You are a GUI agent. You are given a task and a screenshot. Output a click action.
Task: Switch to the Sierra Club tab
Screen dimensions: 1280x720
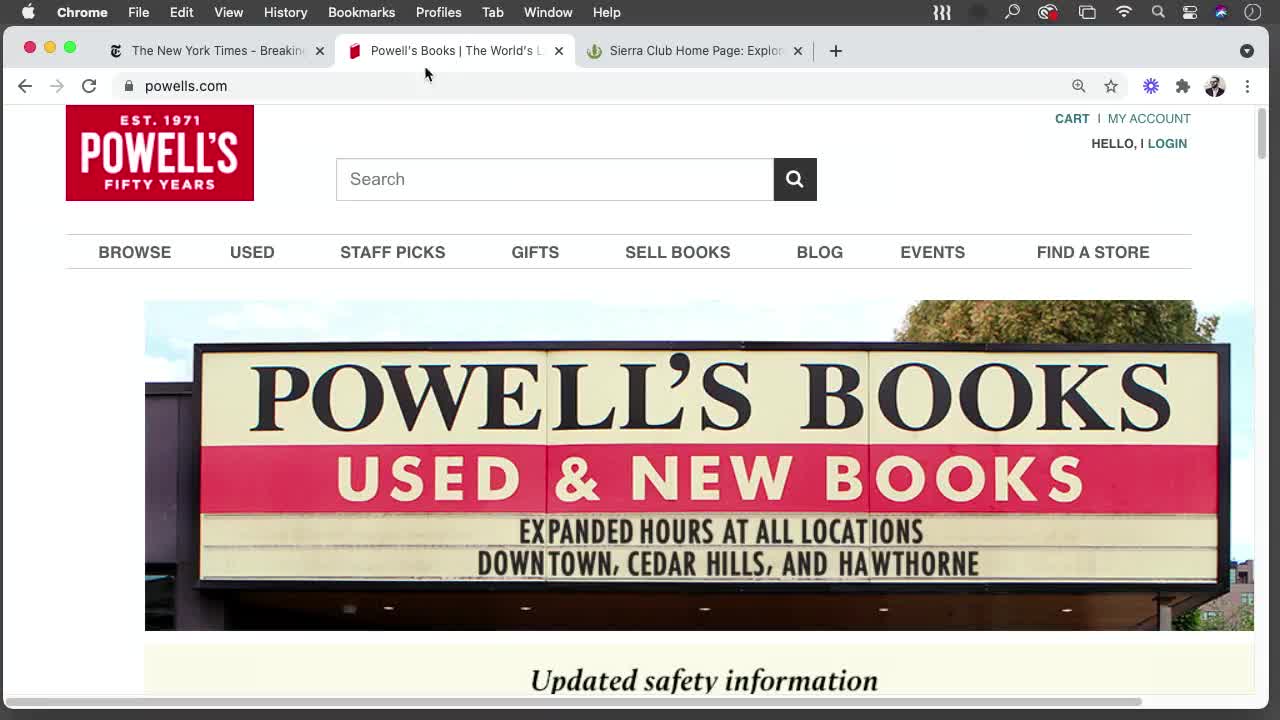(x=695, y=51)
